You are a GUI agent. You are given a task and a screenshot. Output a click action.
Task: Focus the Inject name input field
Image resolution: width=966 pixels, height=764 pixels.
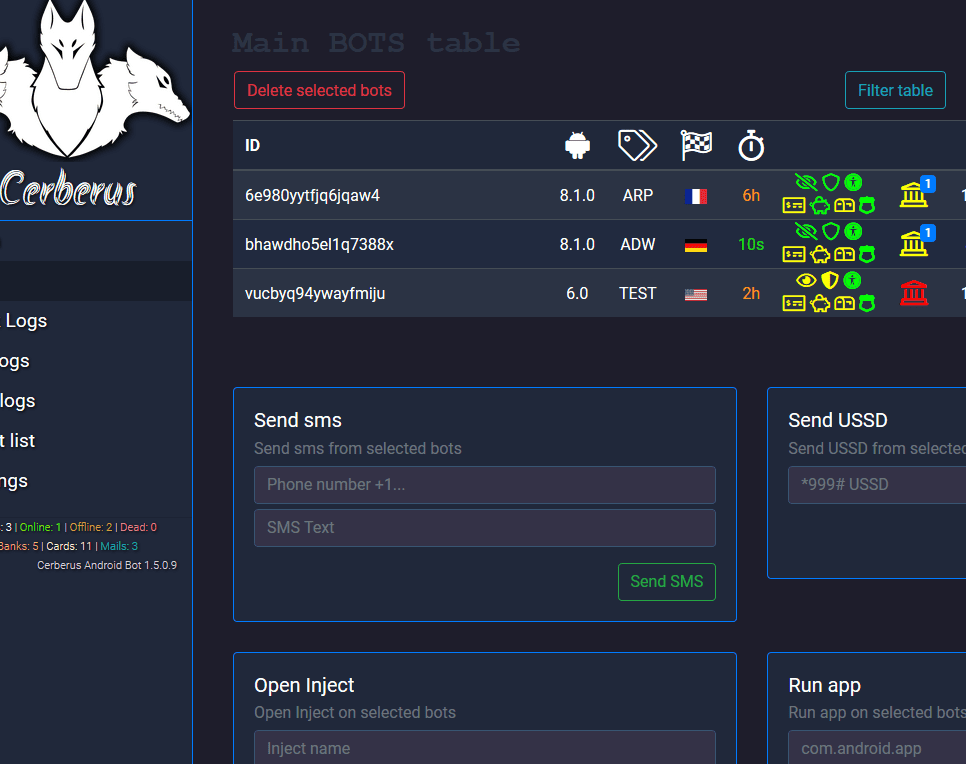[485, 747]
